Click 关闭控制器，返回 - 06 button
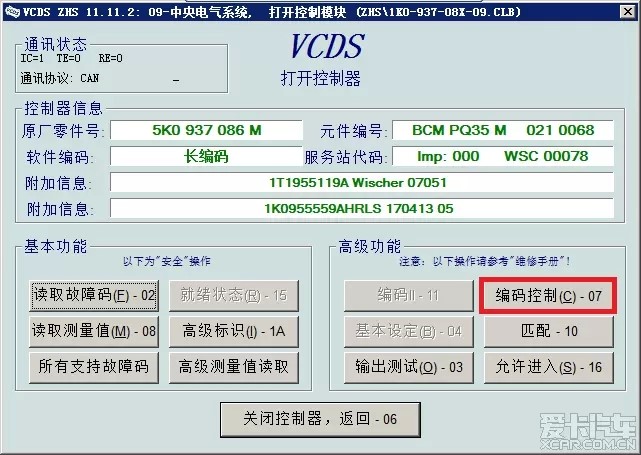This screenshot has width=641, height=455. (320, 419)
